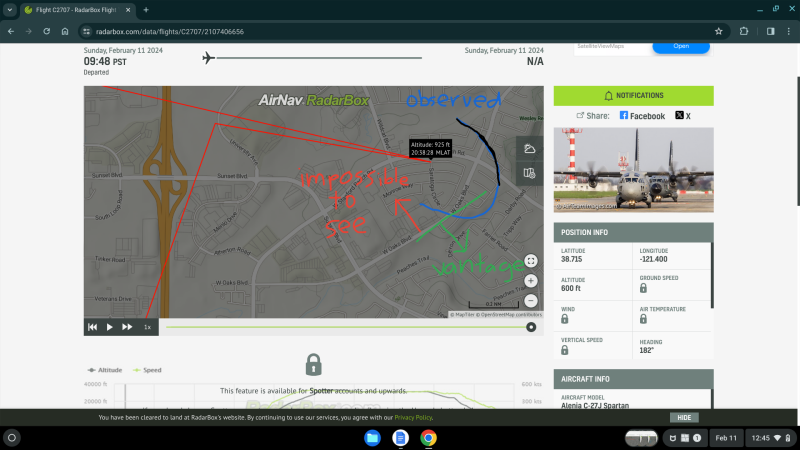Open the Chrome three-dot menu
This screenshot has width=800, height=450.
click(x=789, y=31)
